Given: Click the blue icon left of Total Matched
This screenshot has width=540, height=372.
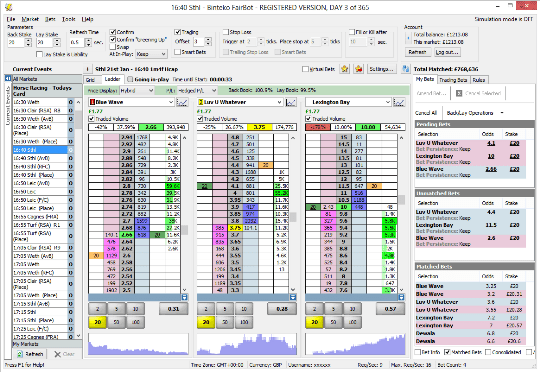Looking at the screenshot, I should 405,69.
